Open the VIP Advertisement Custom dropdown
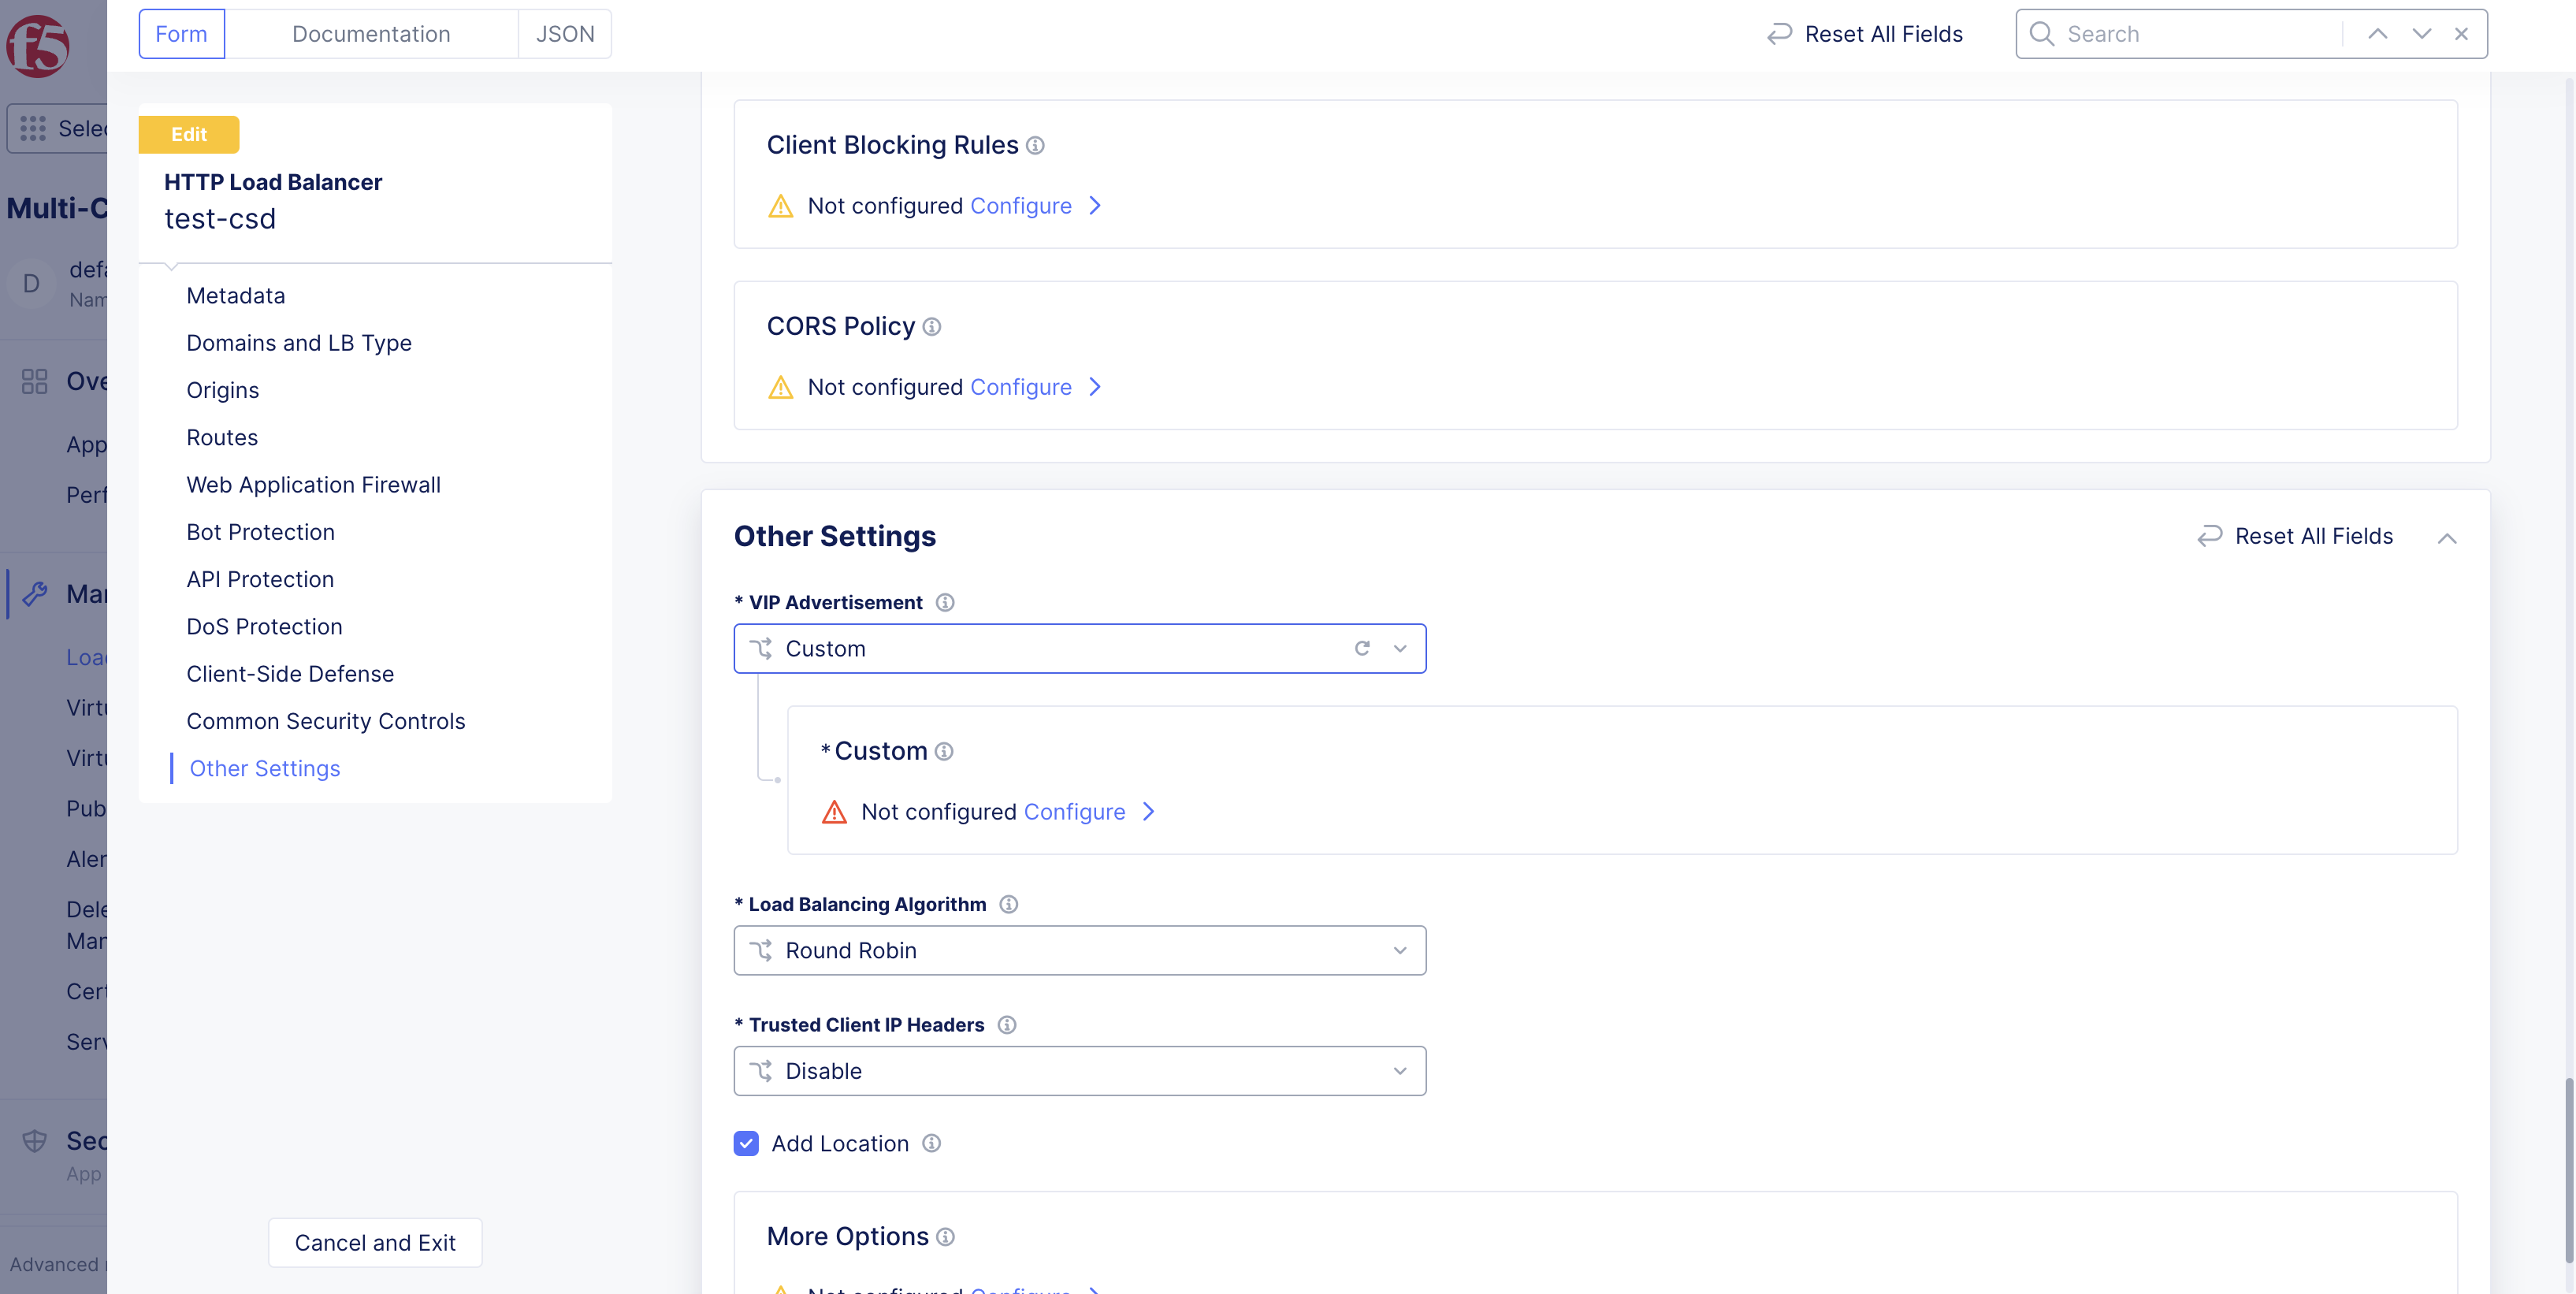 1079,648
